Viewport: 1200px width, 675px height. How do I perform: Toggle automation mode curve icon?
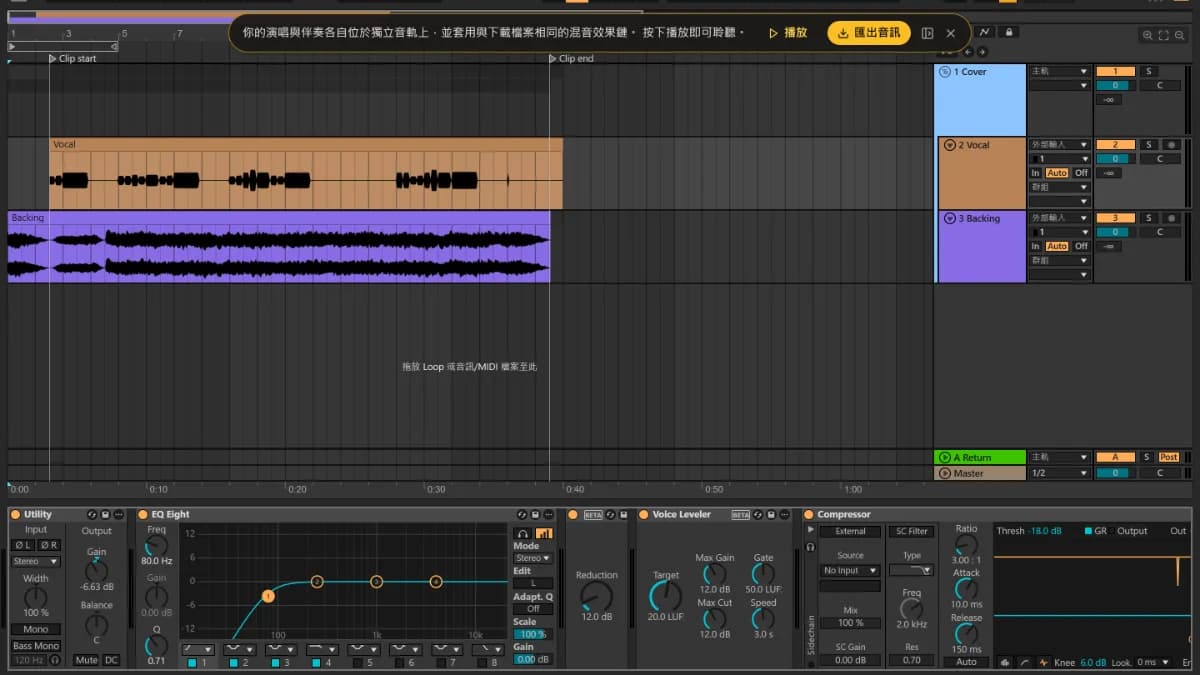click(x=985, y=32)
